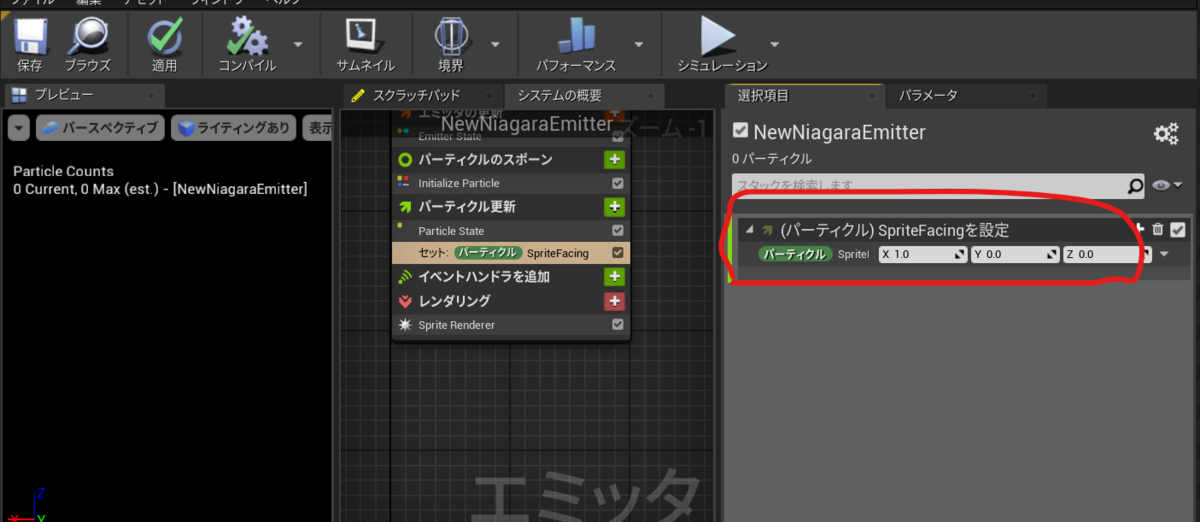Open the 境界 dropdown arrow
Viewport: 1200px width, 522px height.
pos(496,44)
